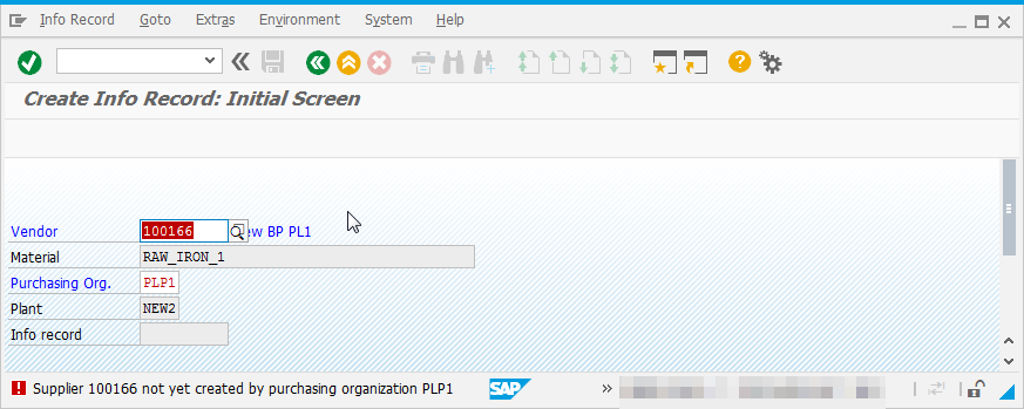Open Vendor search help button
This screenshot has height=409, width=1024.
pyautogui.click(x=238, y=231)
